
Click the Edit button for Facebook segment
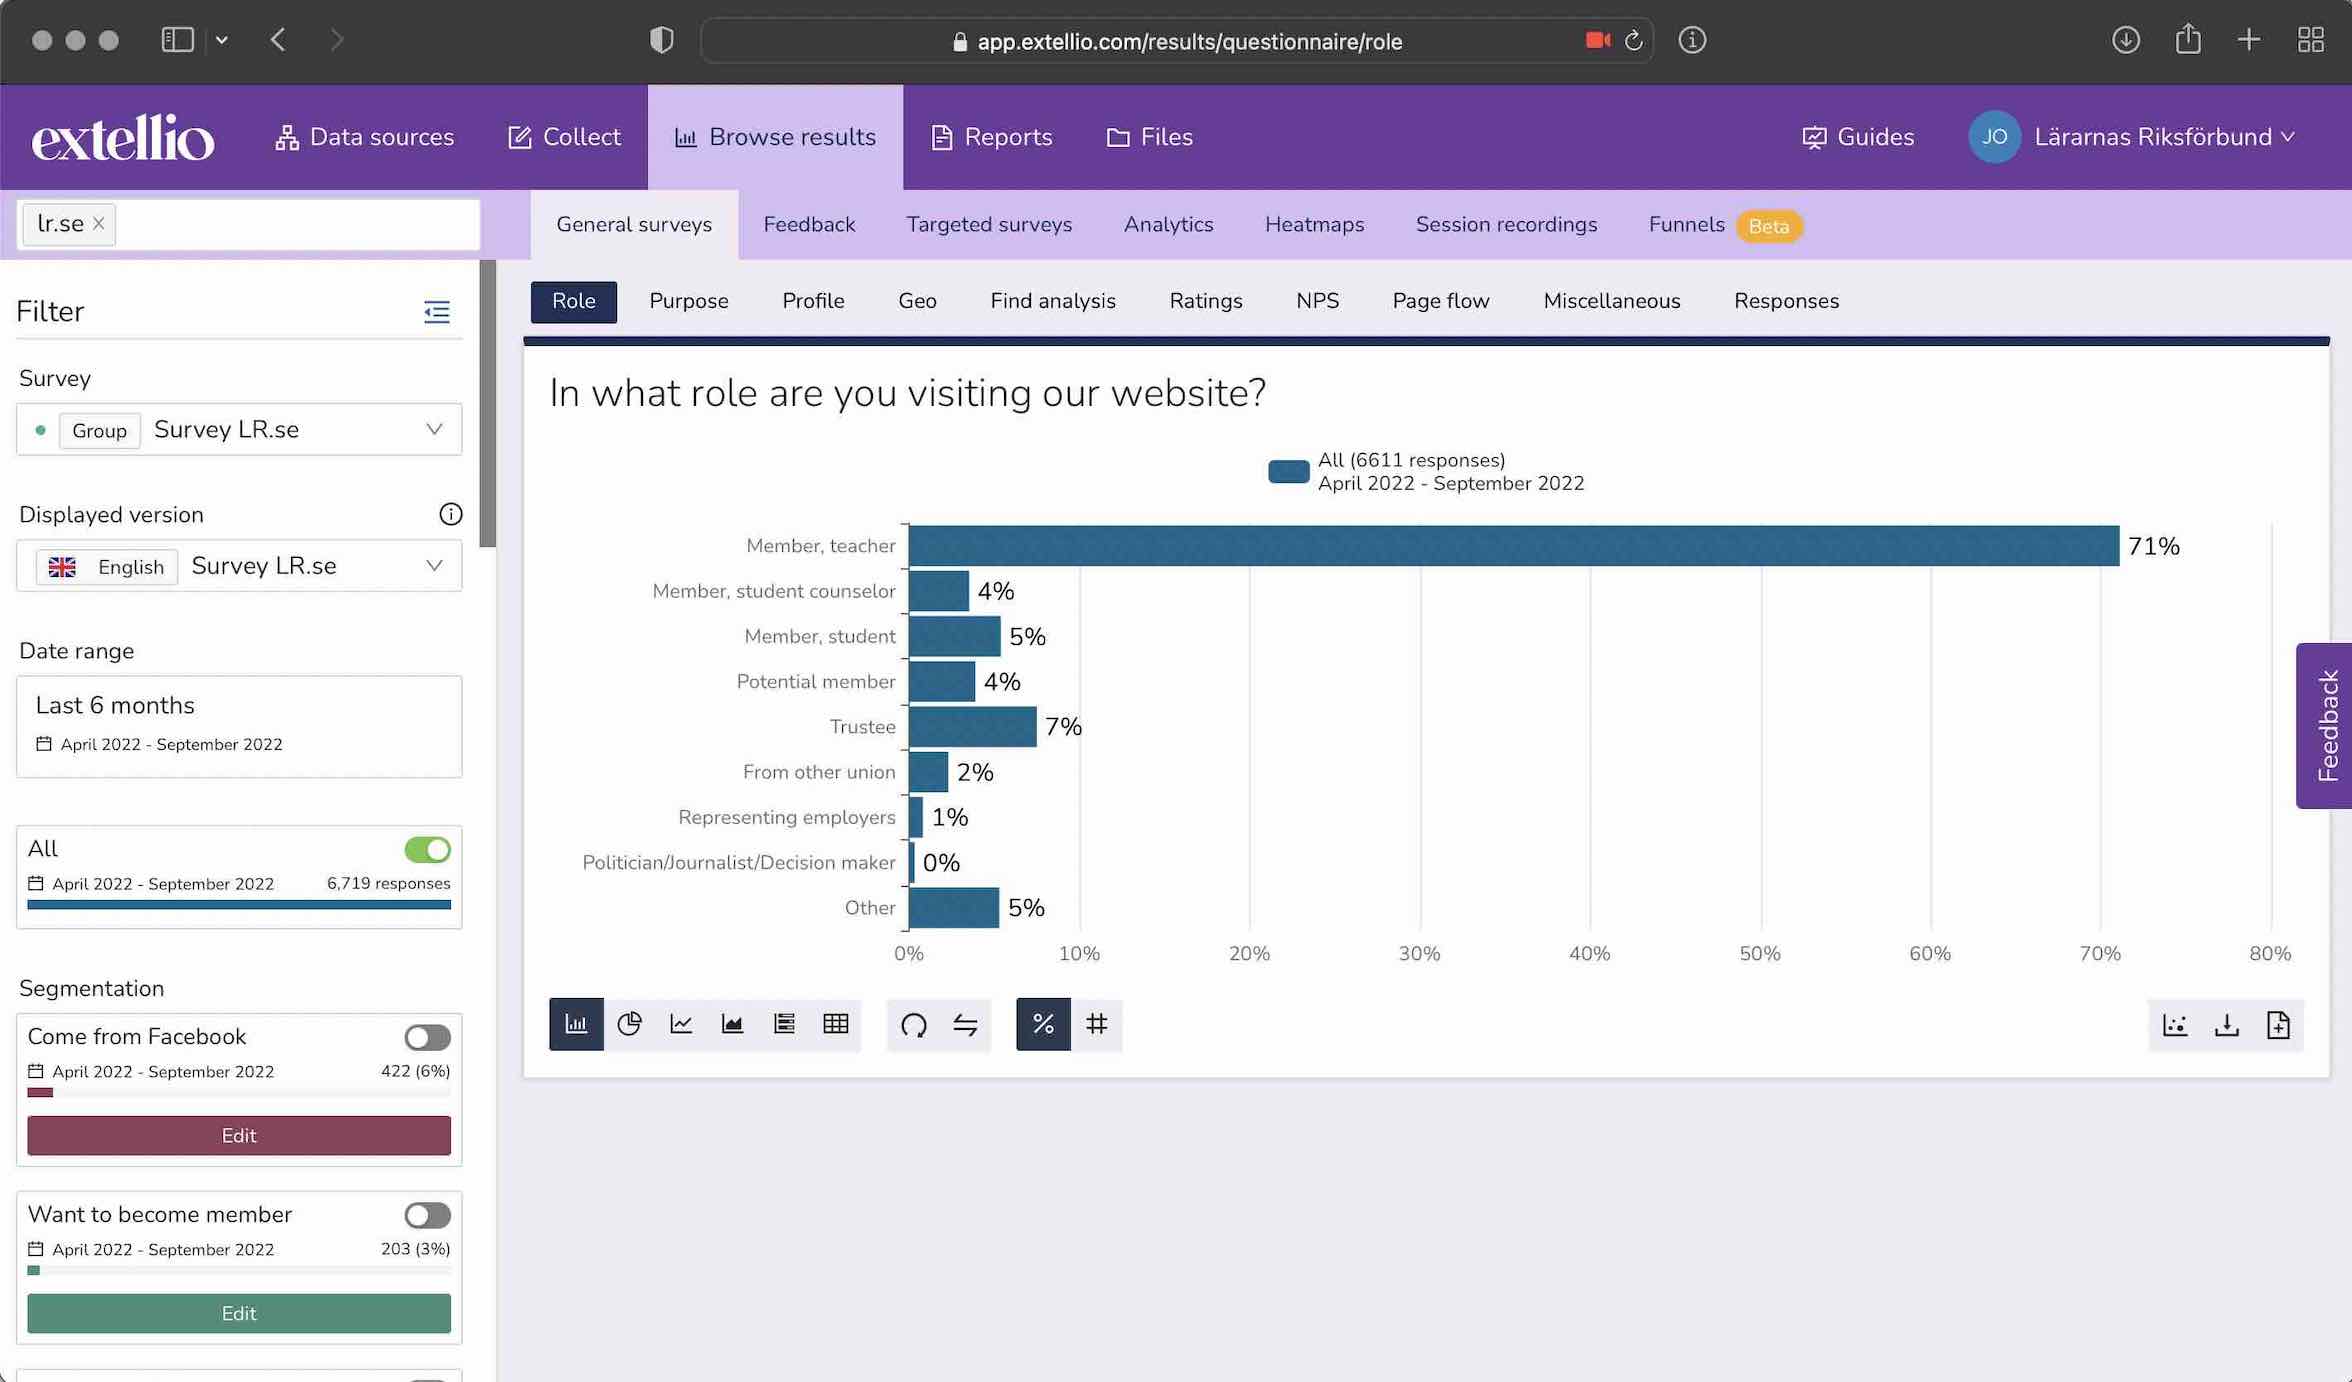coord(238,1135)
